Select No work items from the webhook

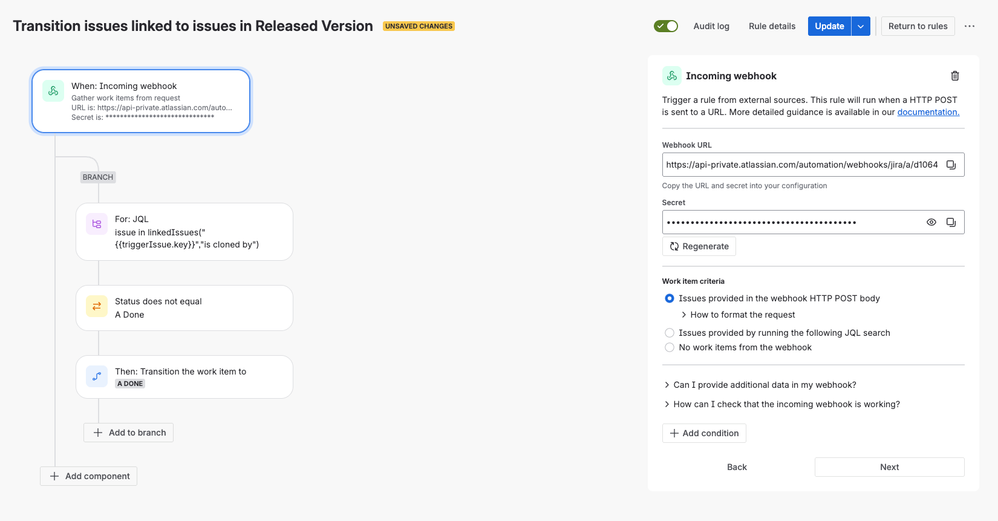[x=669, y=347]
